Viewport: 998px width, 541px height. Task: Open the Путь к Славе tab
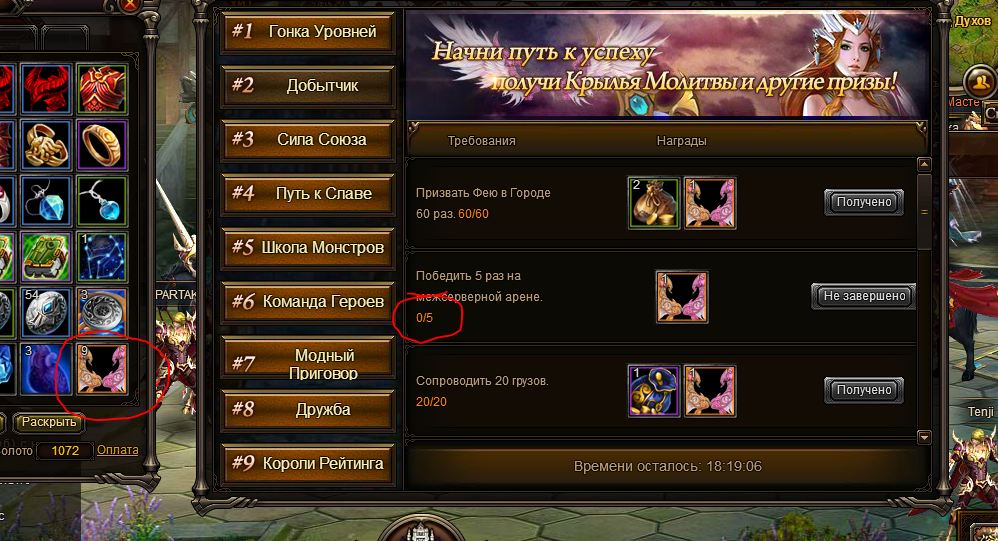[x=308, y=193]
